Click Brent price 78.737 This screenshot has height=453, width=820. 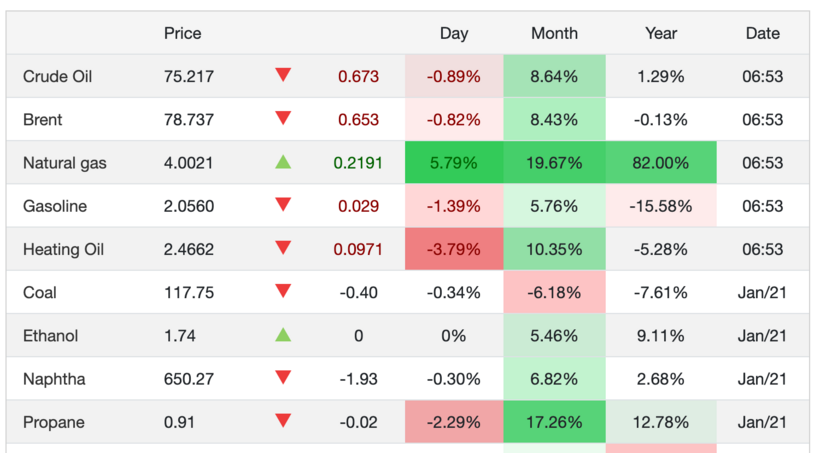(x=189, y=120)
